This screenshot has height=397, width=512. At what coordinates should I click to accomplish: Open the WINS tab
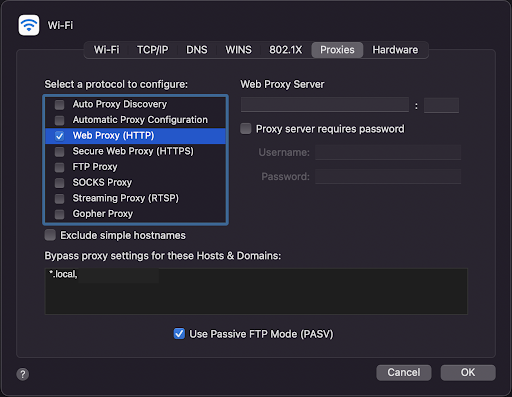tap(238, 50)
